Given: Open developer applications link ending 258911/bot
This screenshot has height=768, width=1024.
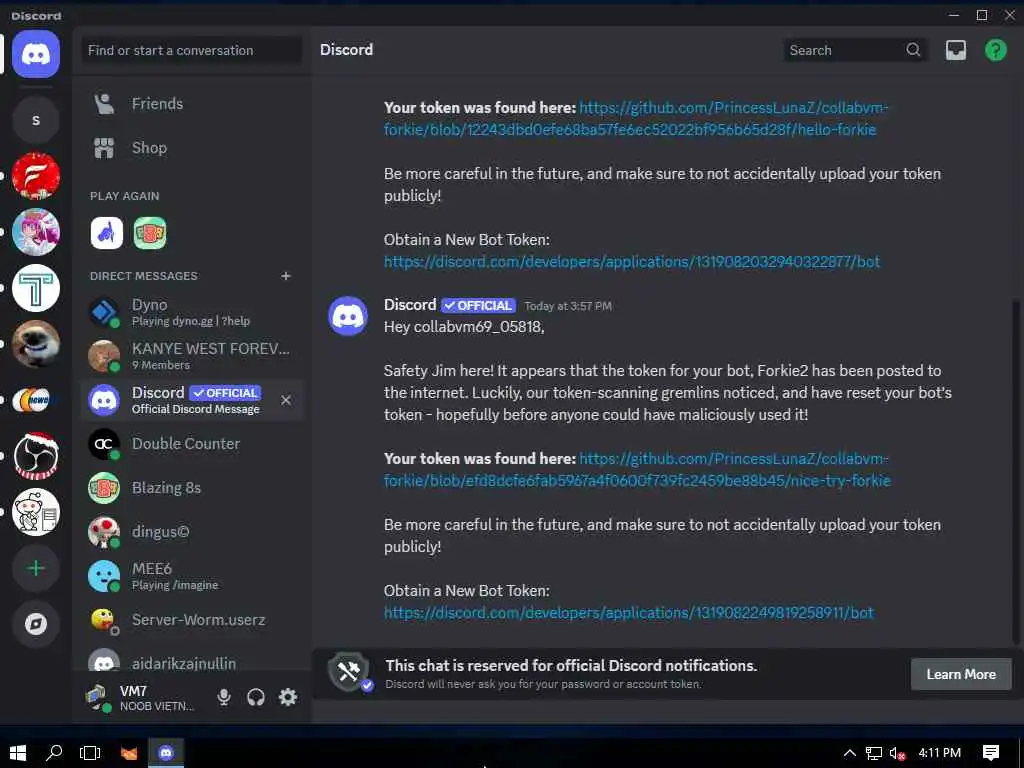Looking at the screenshot, I should click(x=628, y=613).
